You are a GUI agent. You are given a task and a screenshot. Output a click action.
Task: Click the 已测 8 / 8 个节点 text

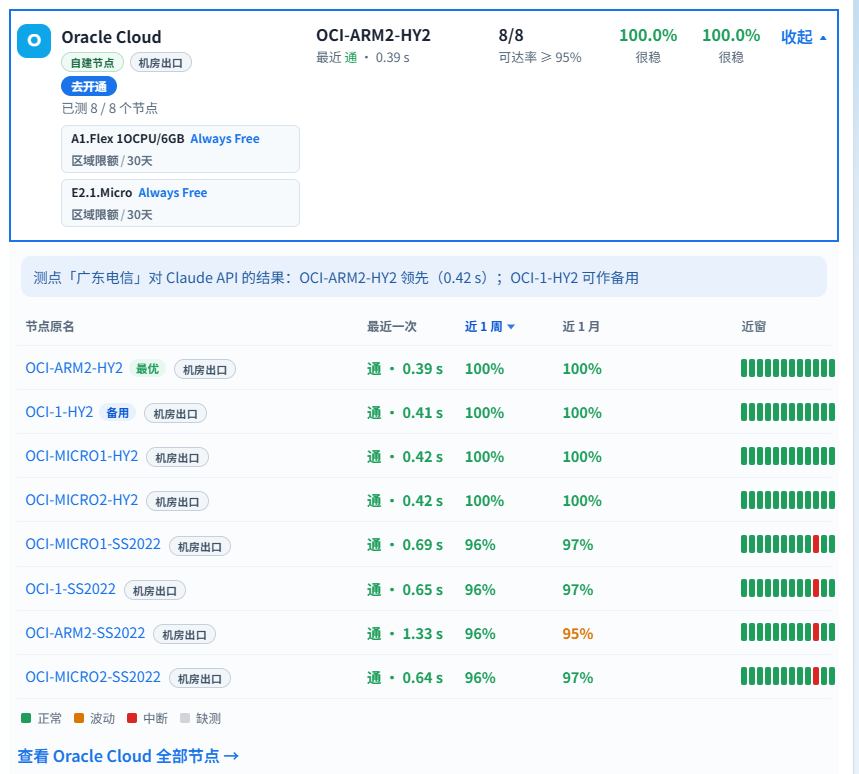pyautogui.click(x=110, y=108)
